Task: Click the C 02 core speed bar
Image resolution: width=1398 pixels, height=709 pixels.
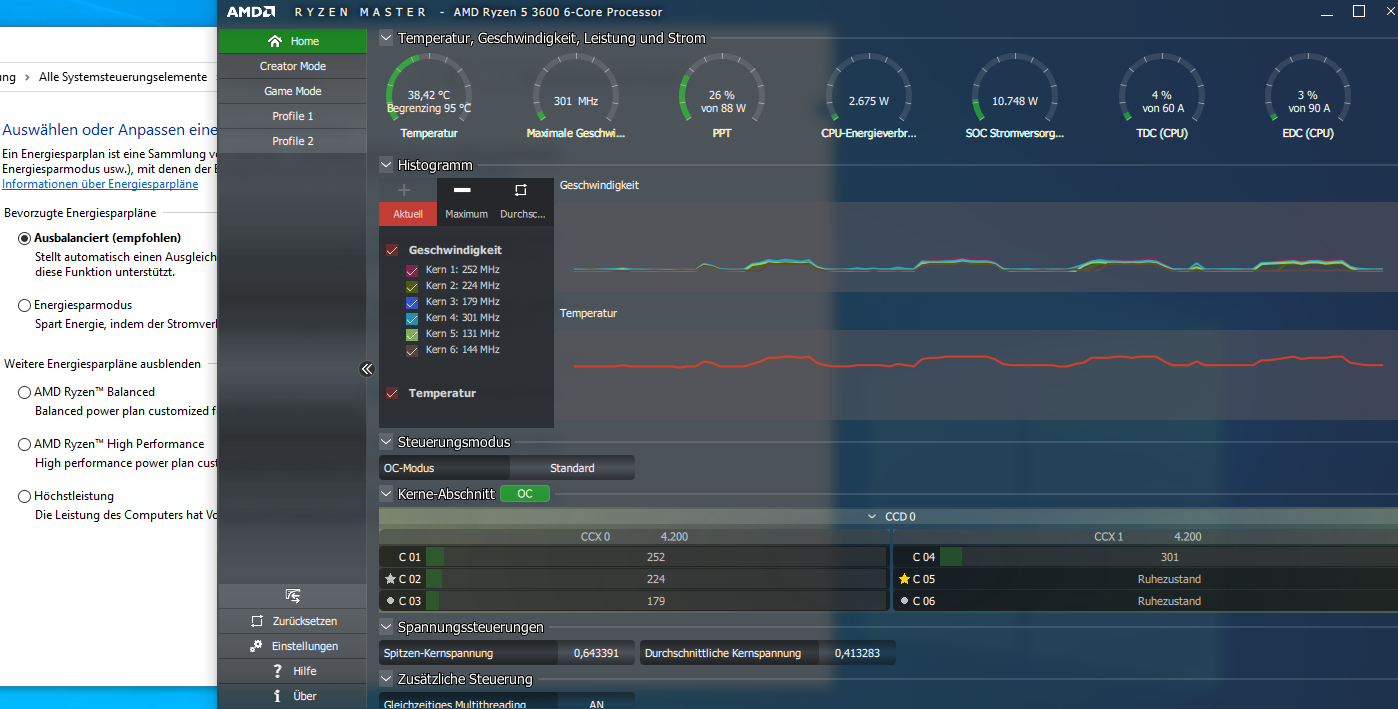Action: coord(656,579)
